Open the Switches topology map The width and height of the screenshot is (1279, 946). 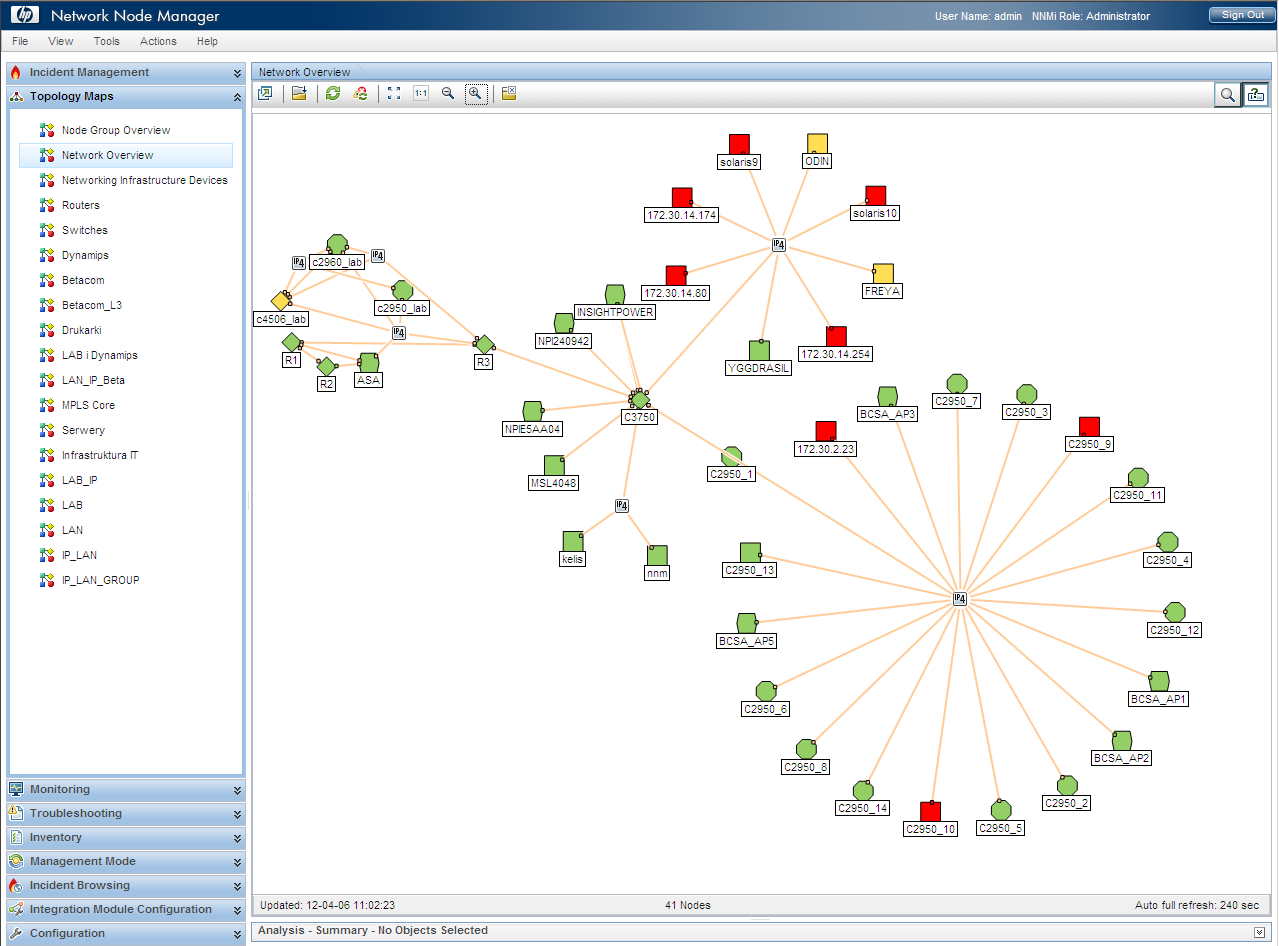(x=85, y=230)
